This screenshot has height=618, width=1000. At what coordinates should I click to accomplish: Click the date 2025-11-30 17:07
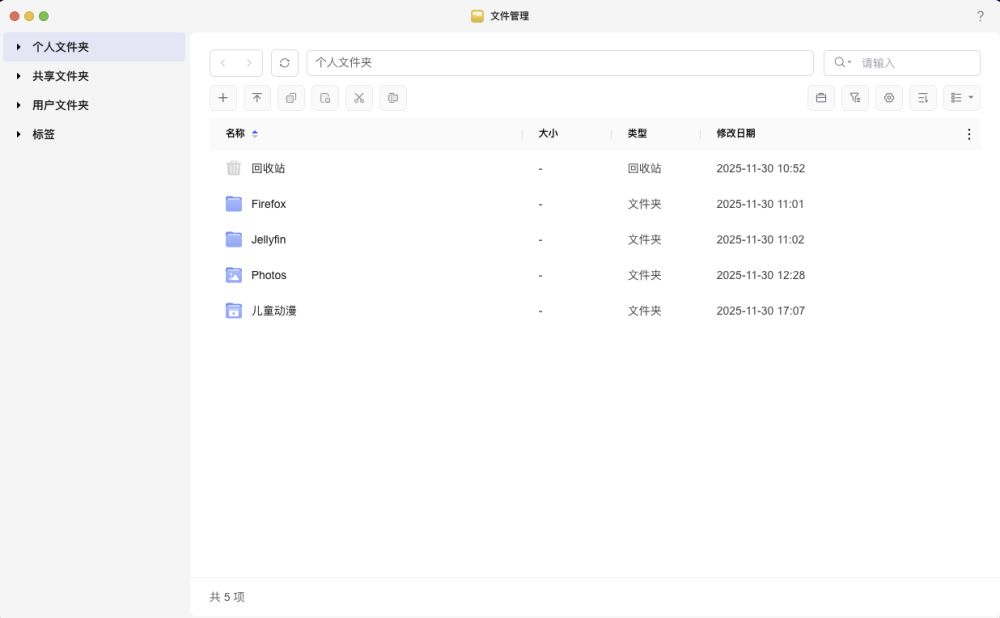click(760, 311)
